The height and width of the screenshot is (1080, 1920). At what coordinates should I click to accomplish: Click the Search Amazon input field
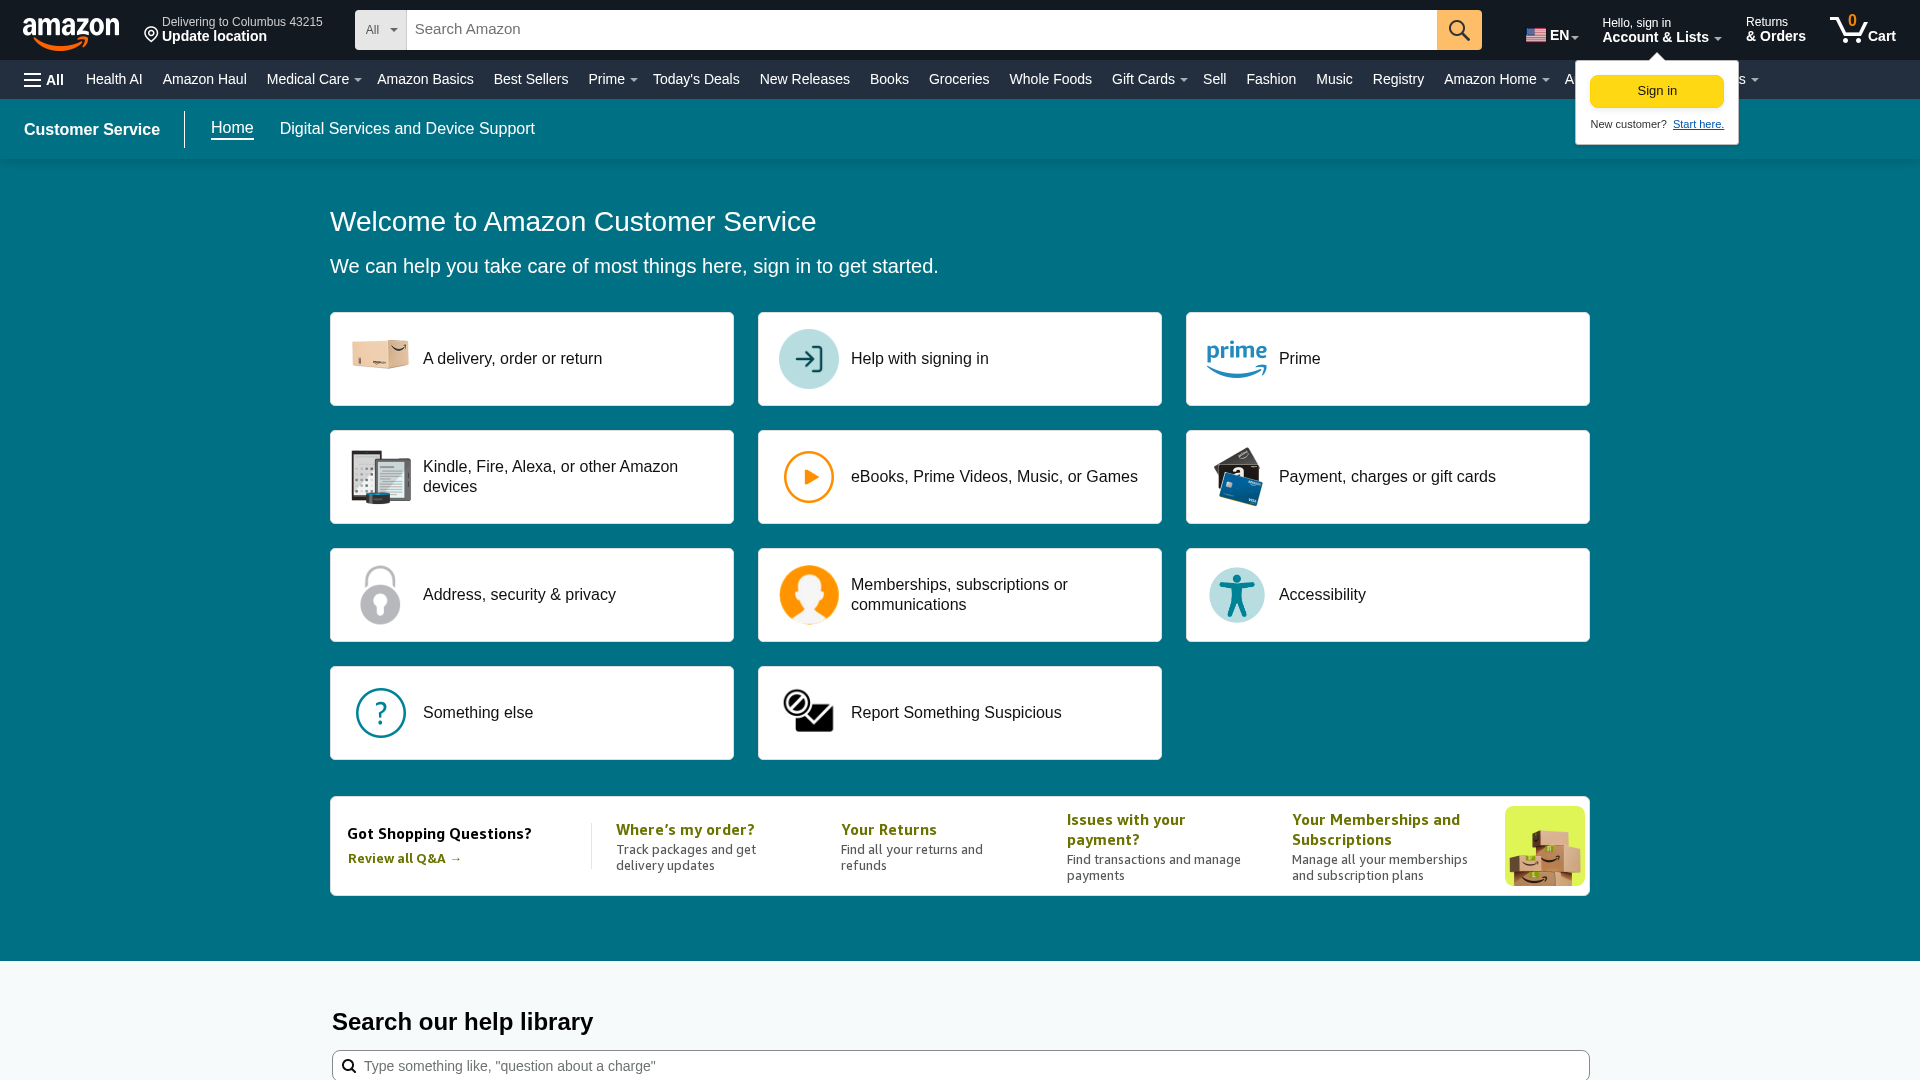[922, 30]
